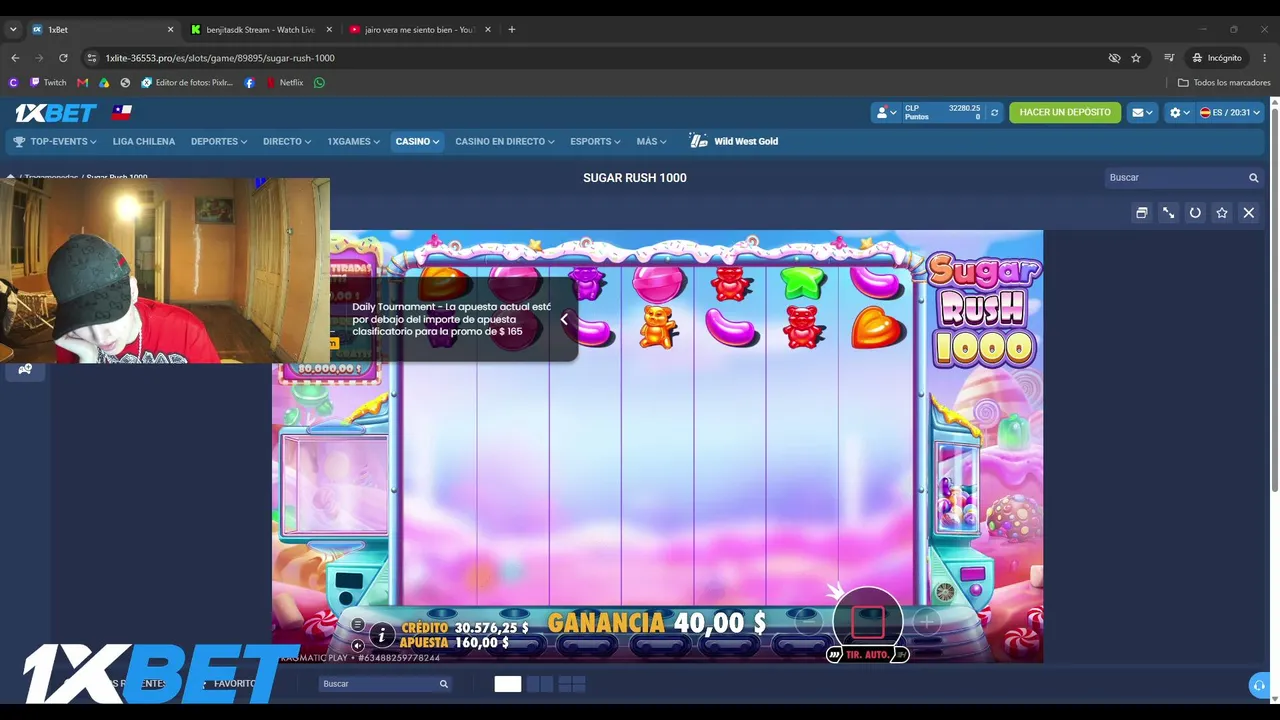Image resolution: width=1280 pixels, height=720 pixels.
Task: Refresh the account balance
Action: point(994,113)
